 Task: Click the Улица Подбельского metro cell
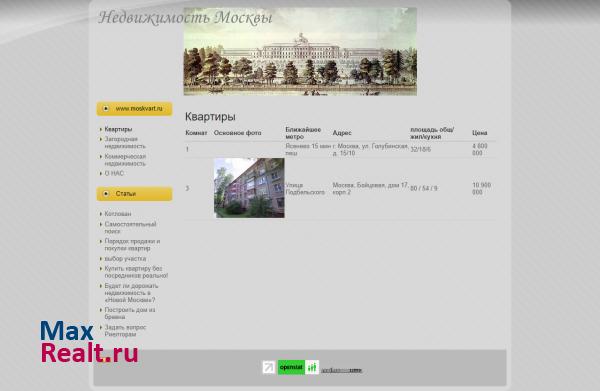pyautogui.click(x=305, y=189)
